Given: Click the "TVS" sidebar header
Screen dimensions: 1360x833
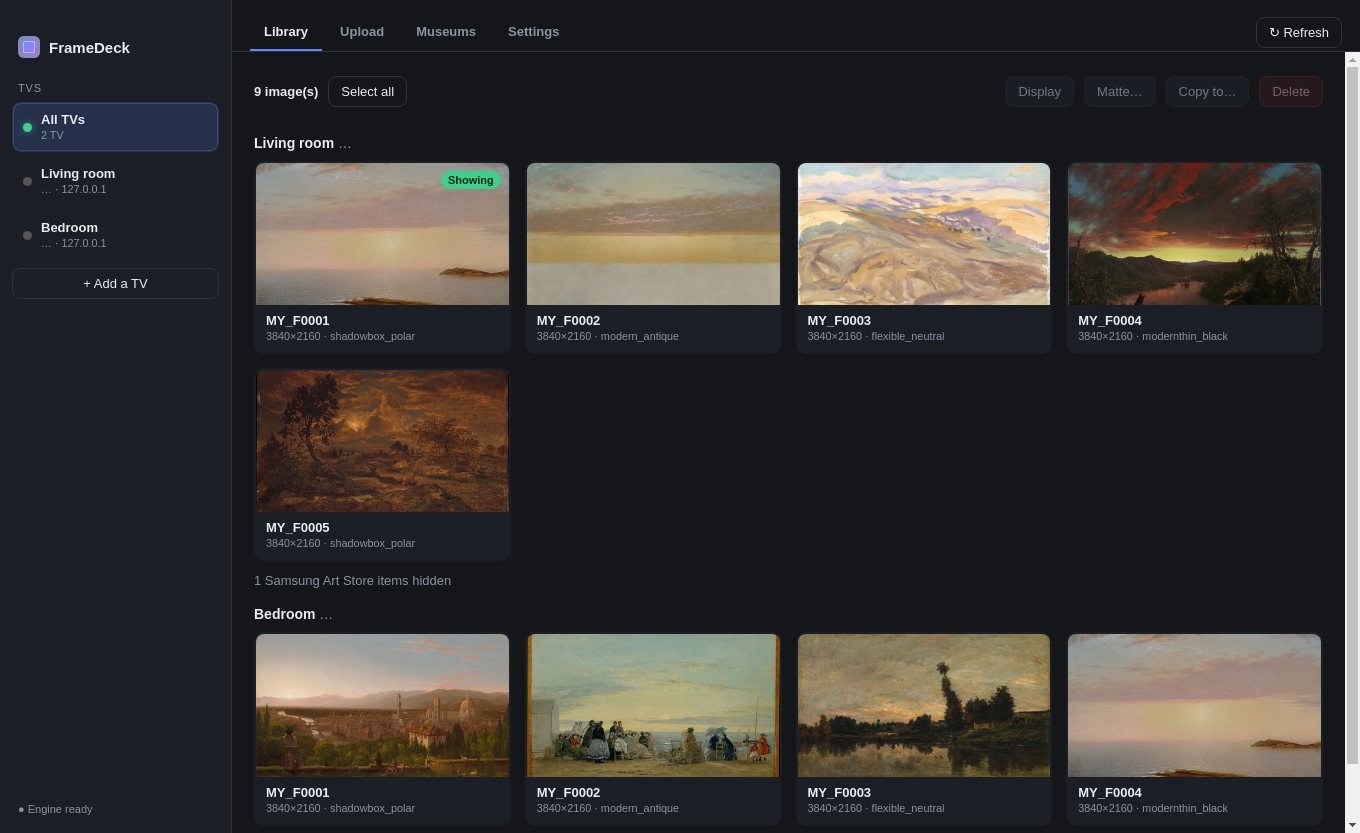Looking at the screenshot, I should [x=30, y=88].
